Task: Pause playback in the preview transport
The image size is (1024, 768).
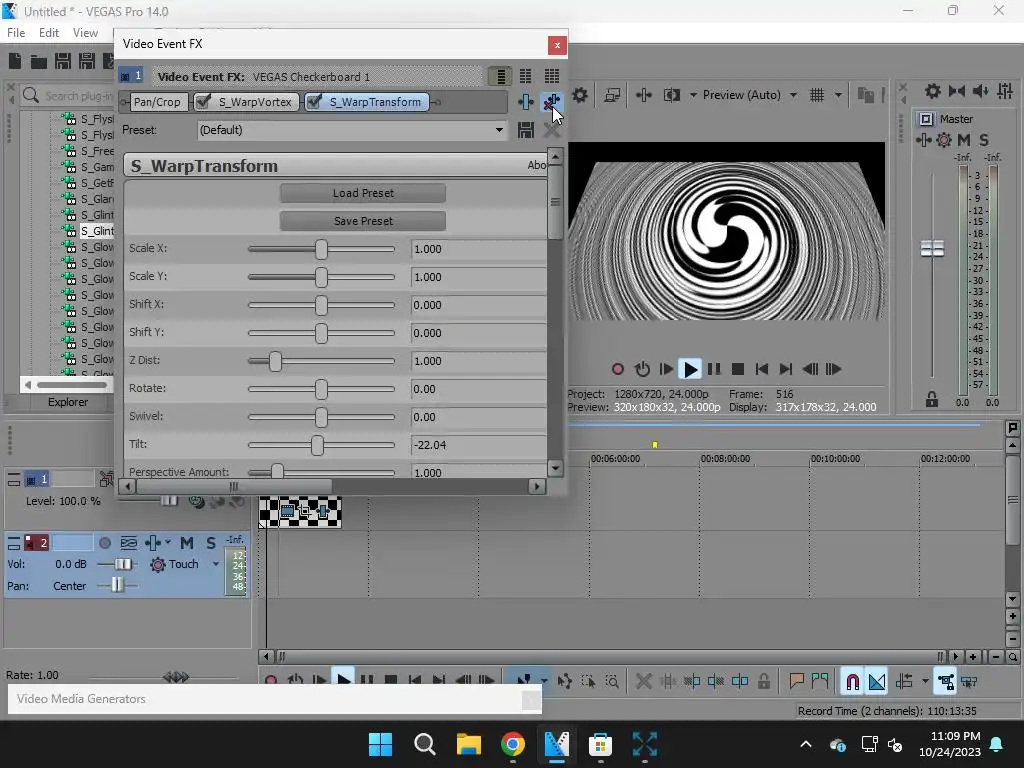Action: point(714,370)
